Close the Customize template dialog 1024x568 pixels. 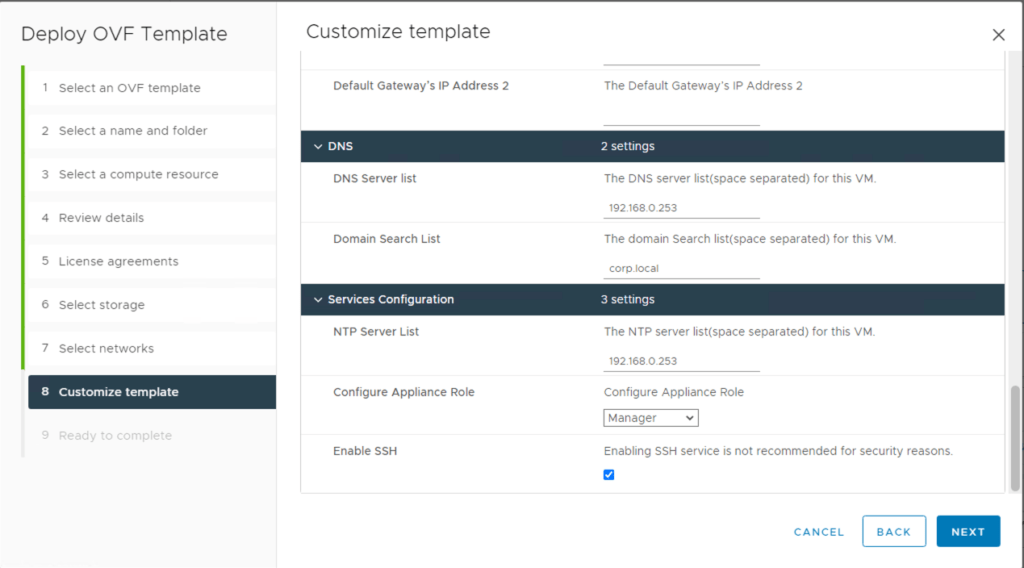tap(998, 35)
